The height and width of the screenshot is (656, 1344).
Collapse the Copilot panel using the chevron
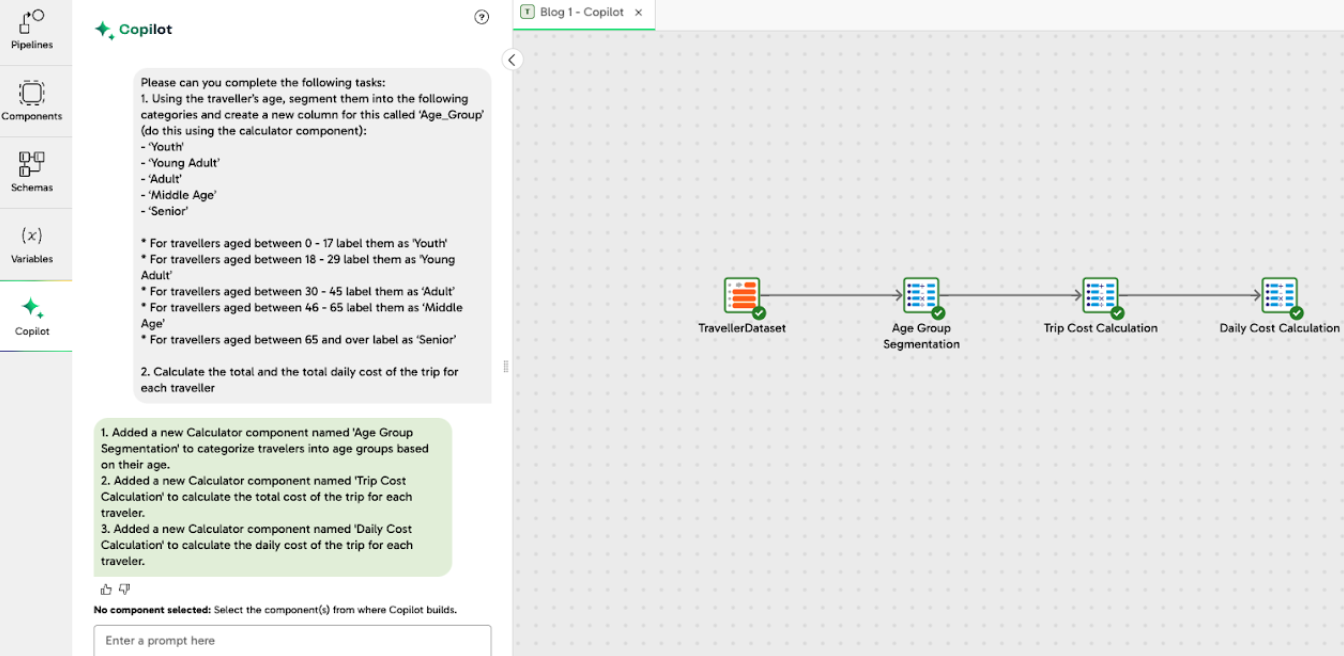tap(512, 59)
